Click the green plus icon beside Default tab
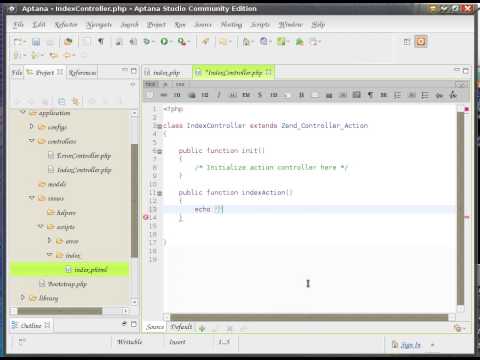 (202, 328)
